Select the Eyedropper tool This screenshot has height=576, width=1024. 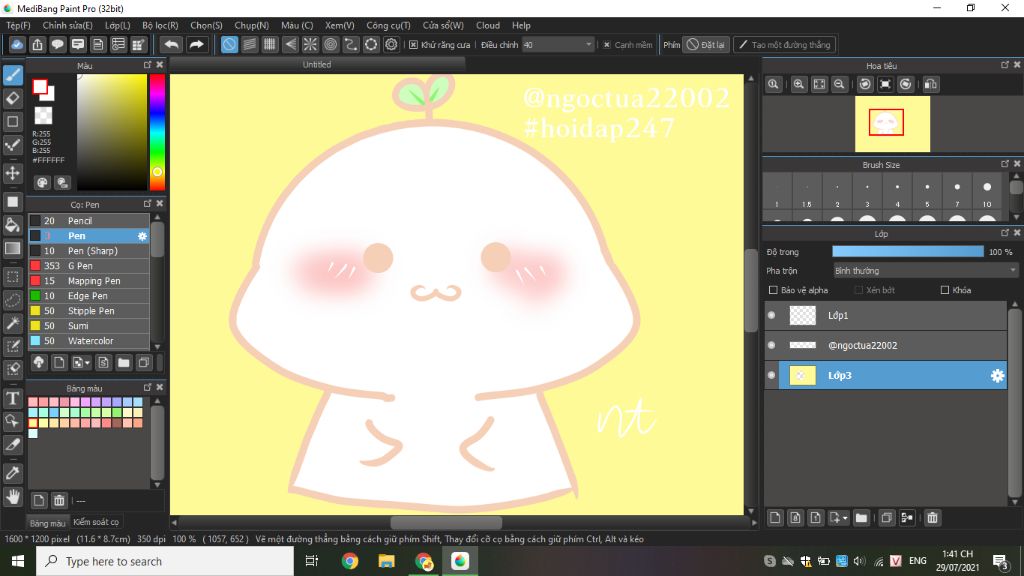[x=12, y=473]
